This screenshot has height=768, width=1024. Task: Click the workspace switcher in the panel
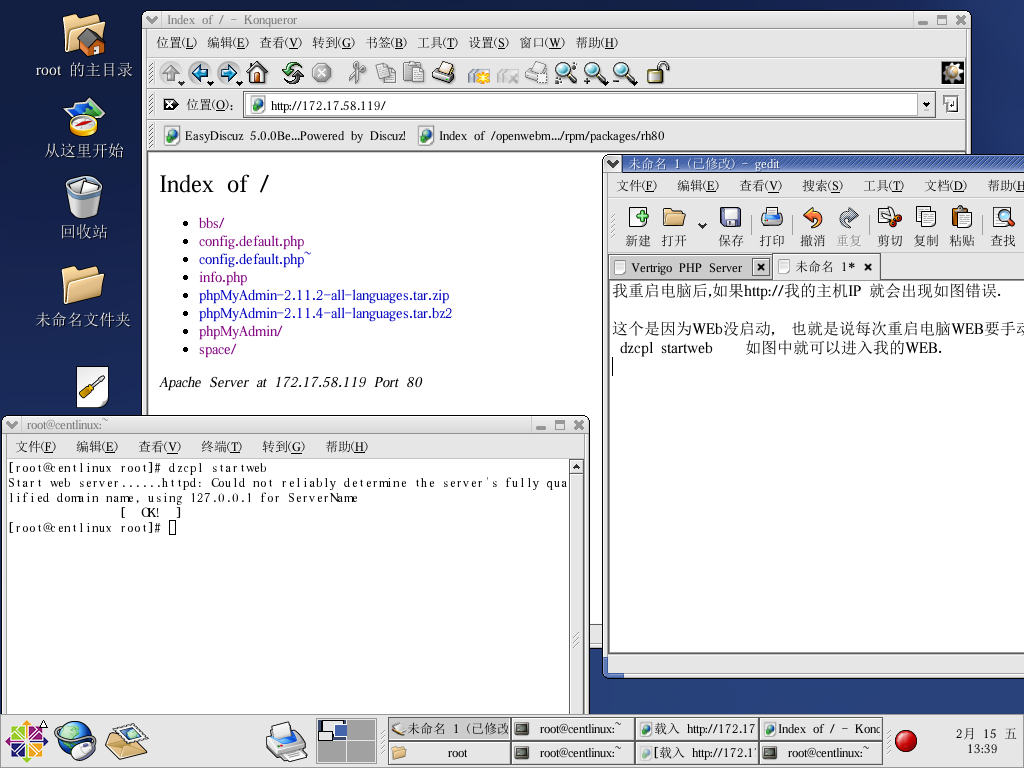tap(346, 741)
